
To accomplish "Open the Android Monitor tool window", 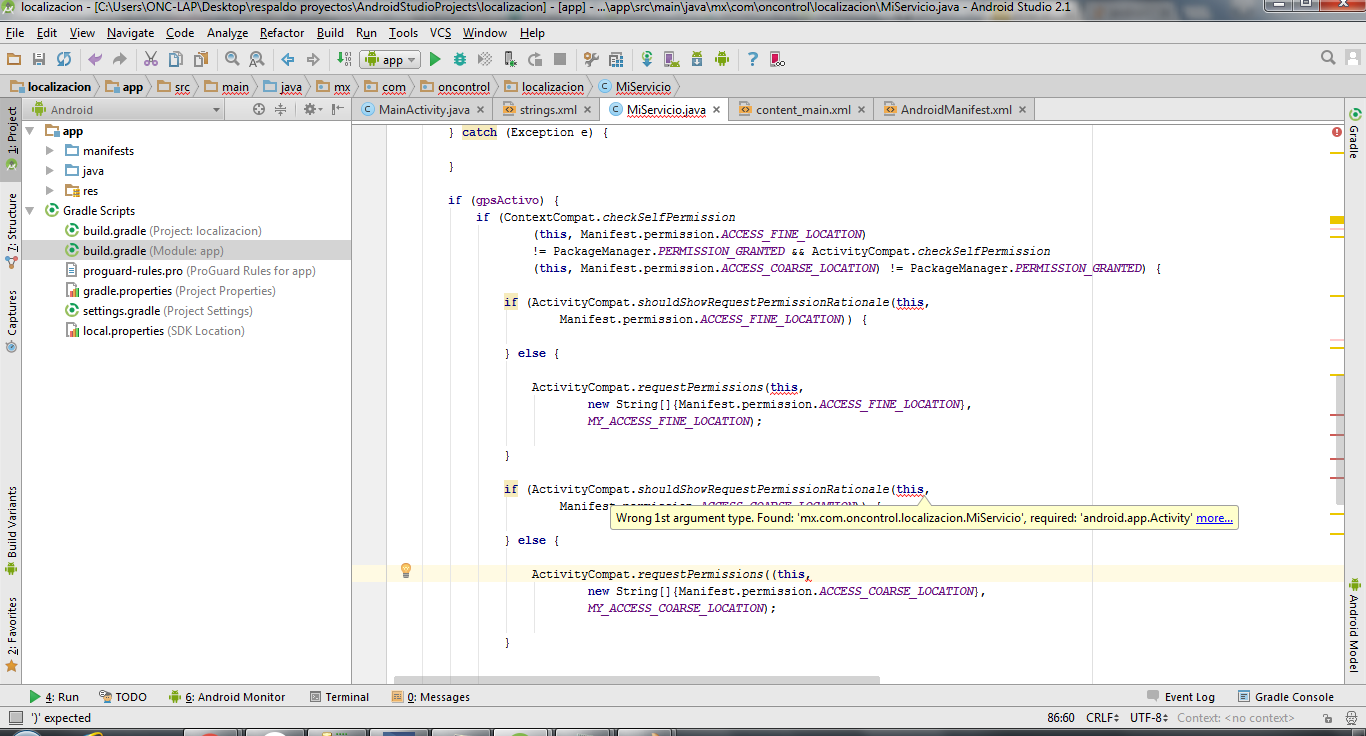I will coord(227,697).
